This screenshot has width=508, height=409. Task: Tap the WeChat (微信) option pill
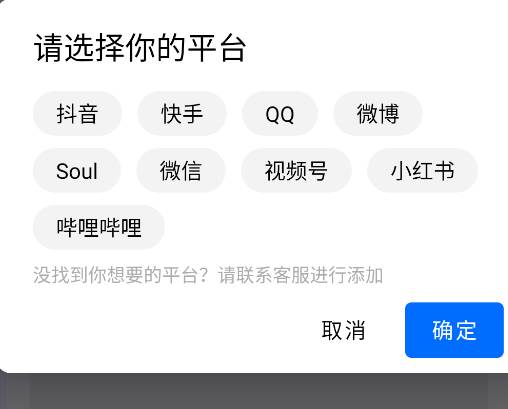click(x=181, y=171)
